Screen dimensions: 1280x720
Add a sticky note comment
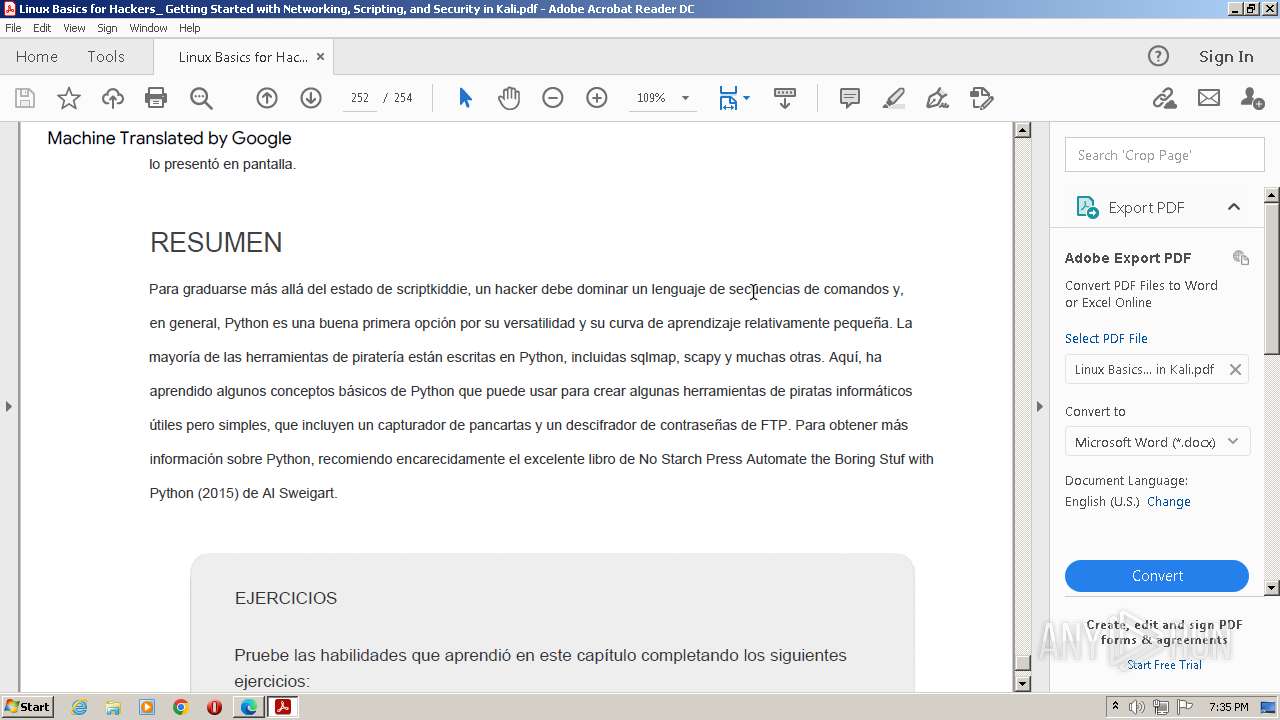[x=850, y=98]
